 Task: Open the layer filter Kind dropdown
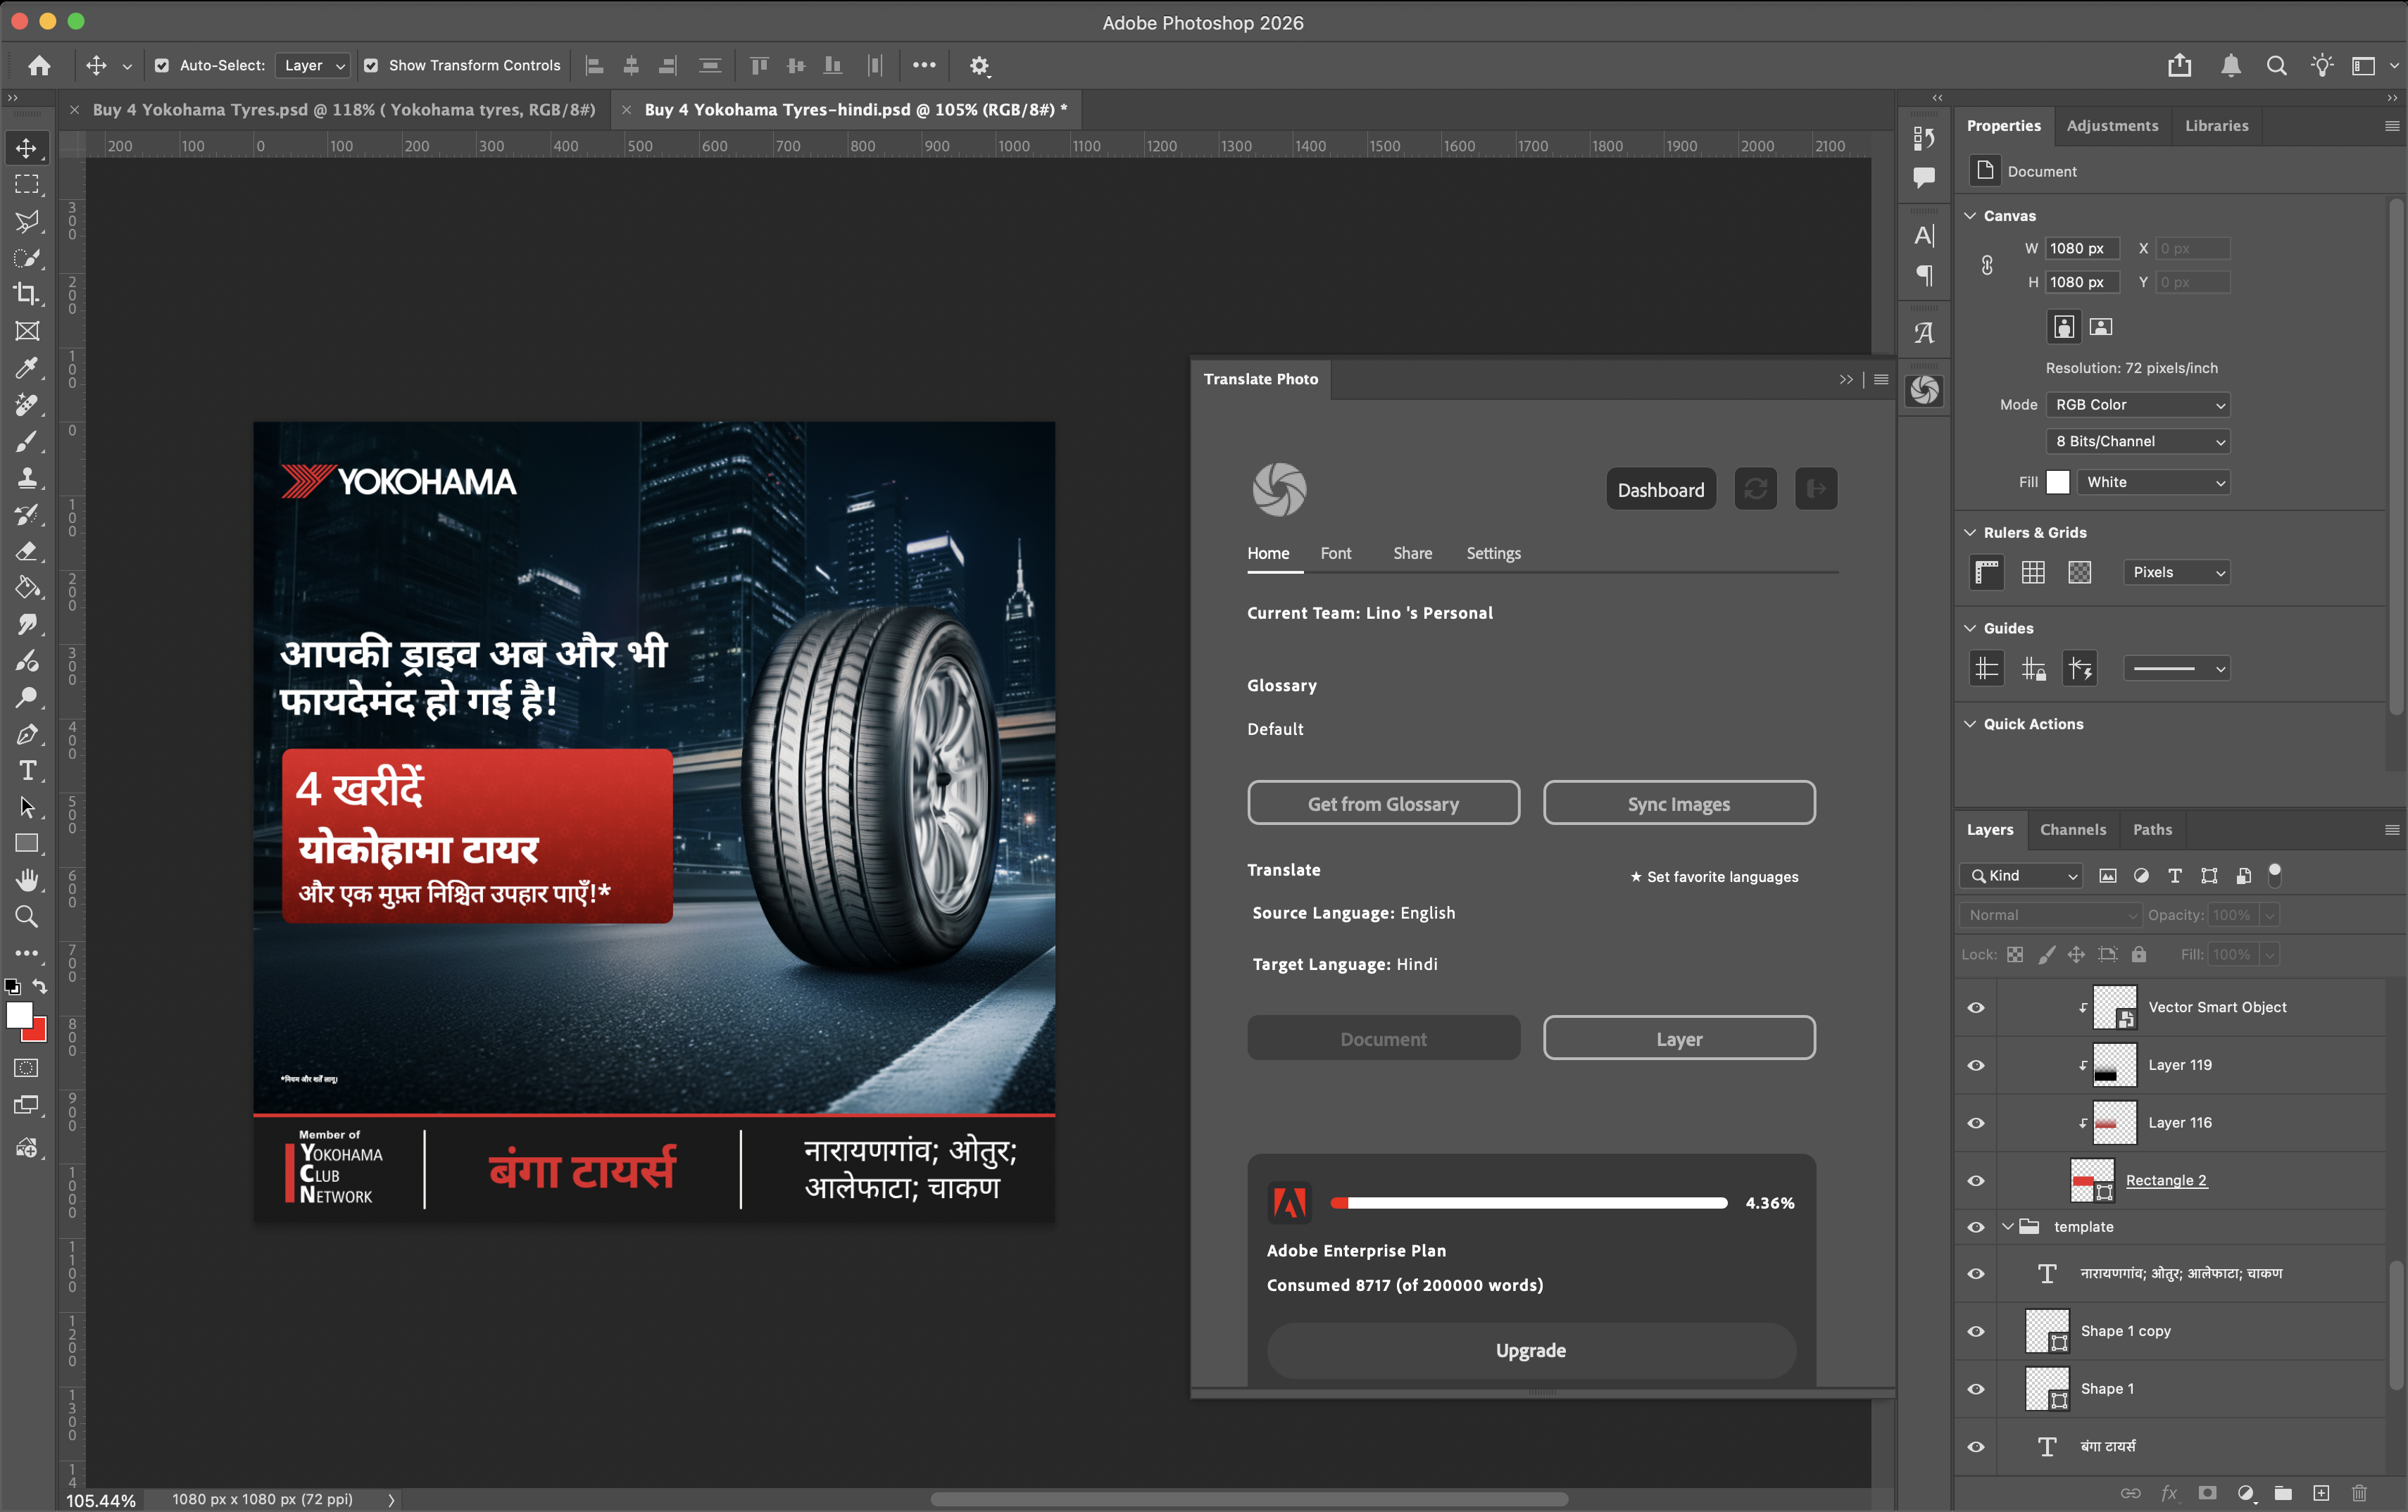pos(2021,876)
